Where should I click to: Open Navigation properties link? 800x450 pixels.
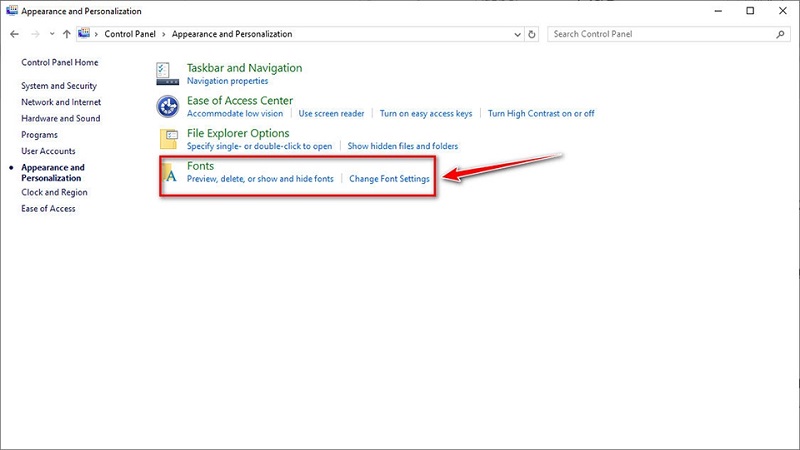coord(227,80)
